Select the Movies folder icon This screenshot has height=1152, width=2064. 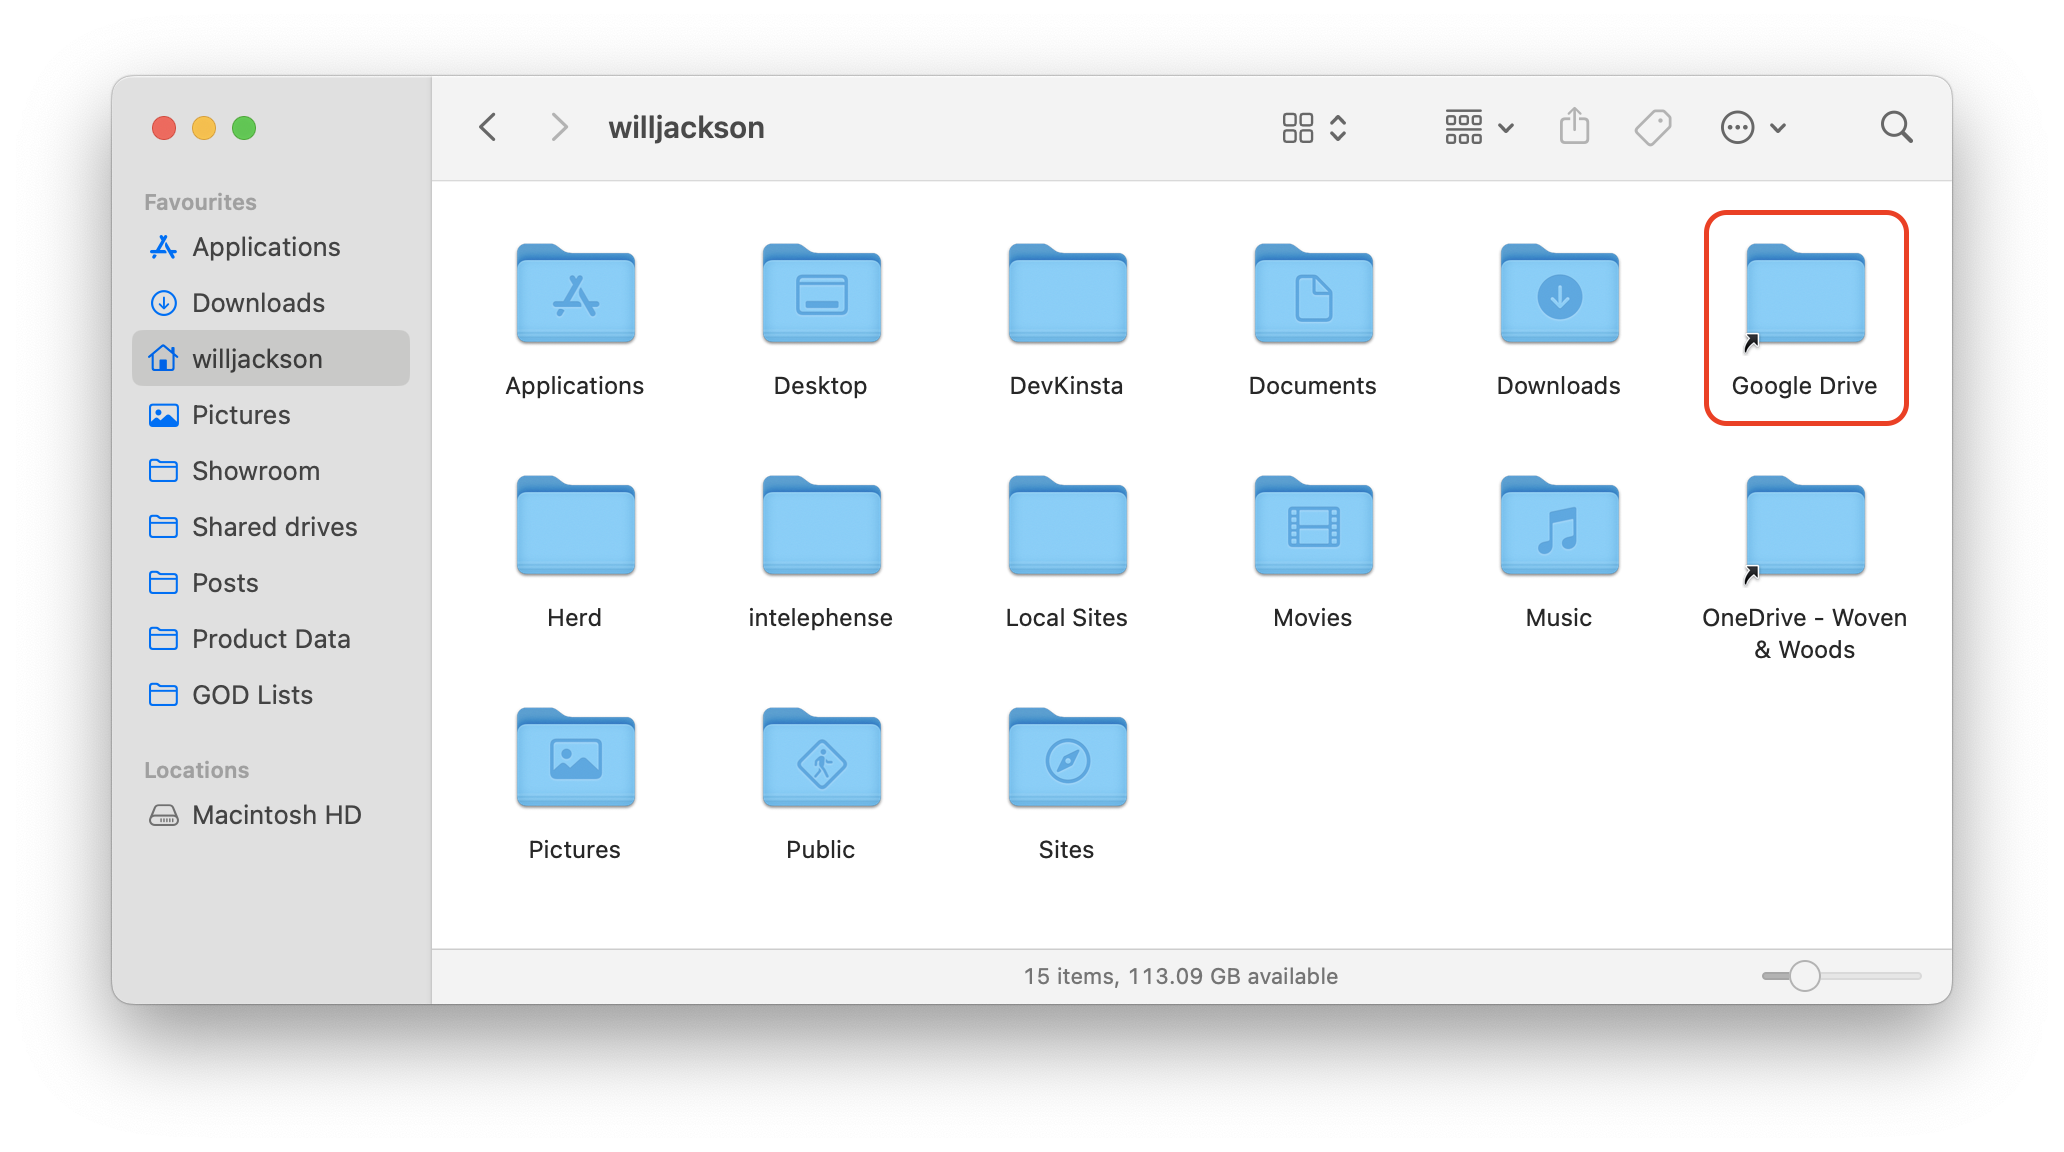pyautogui.click(x=1313, y=527)
